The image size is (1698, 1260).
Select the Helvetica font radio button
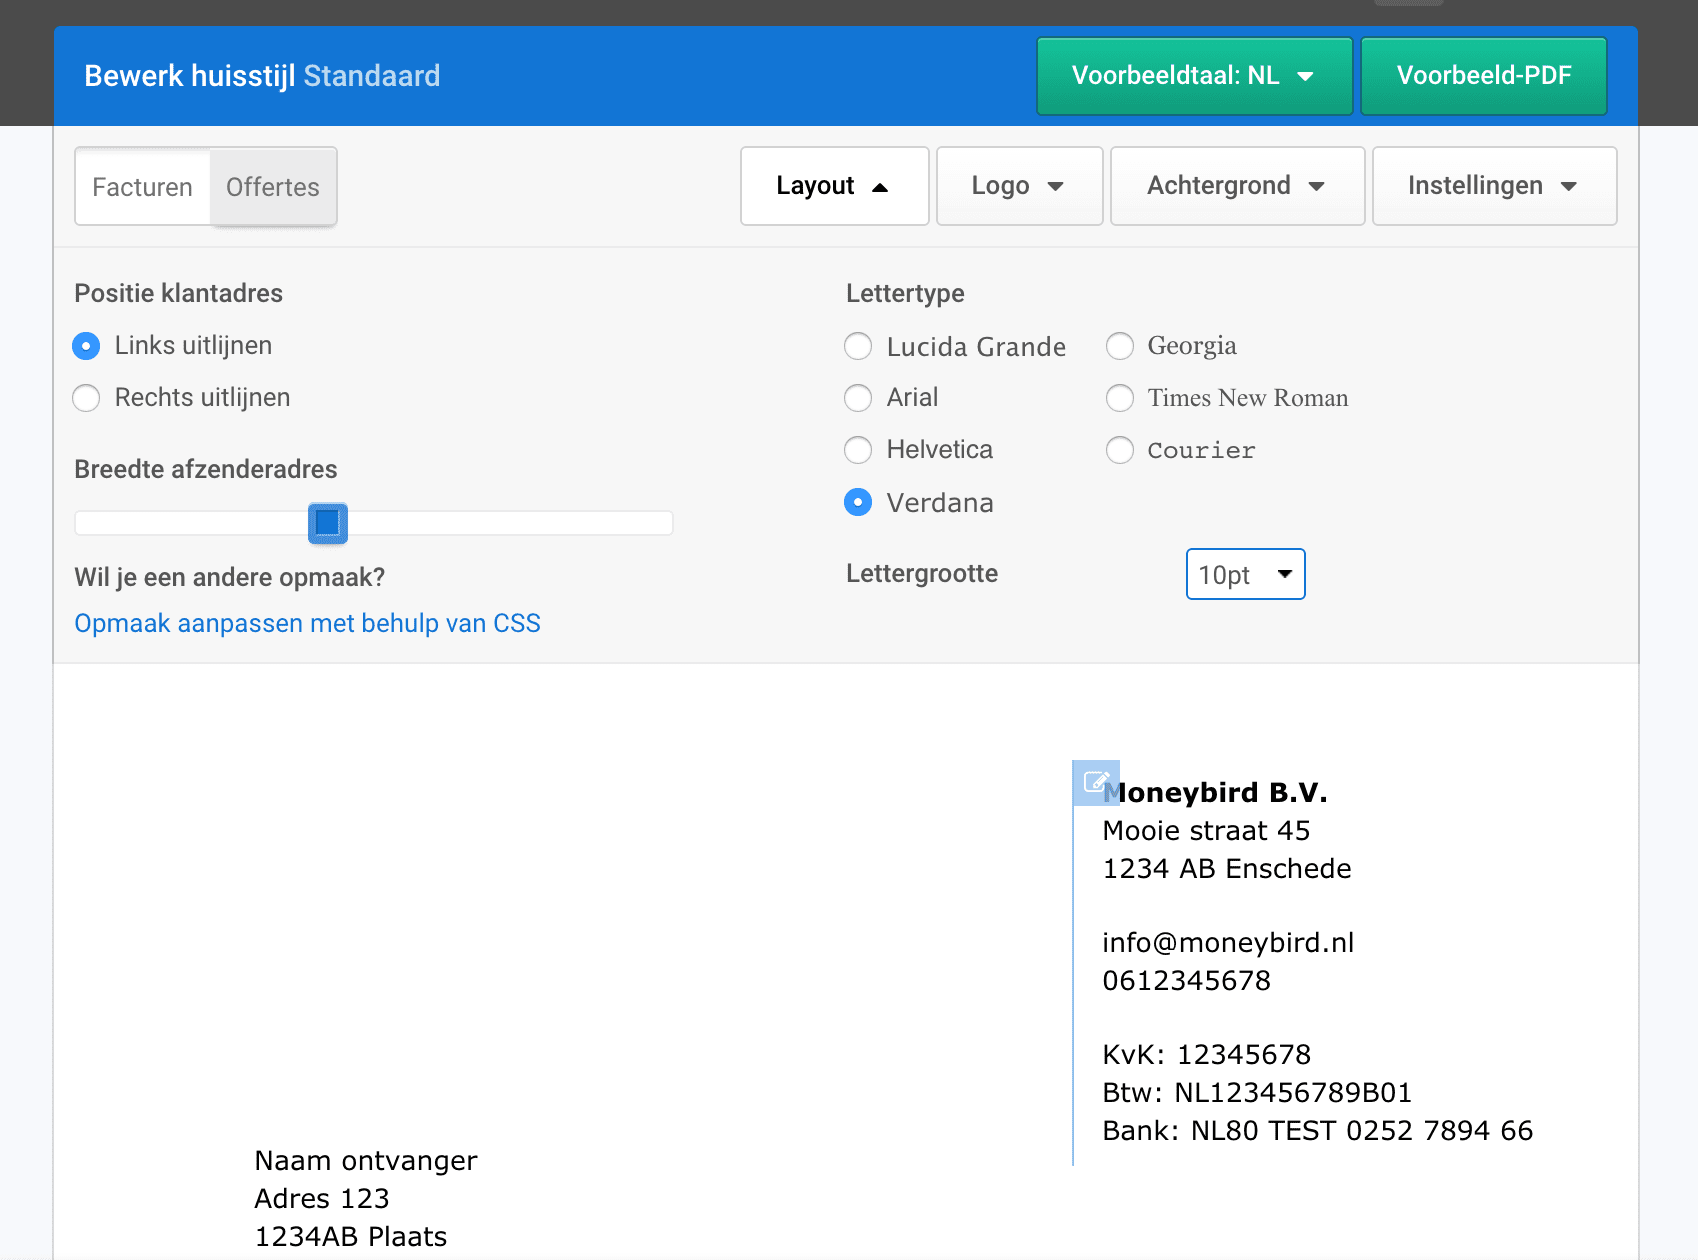(x=858, y=450)
